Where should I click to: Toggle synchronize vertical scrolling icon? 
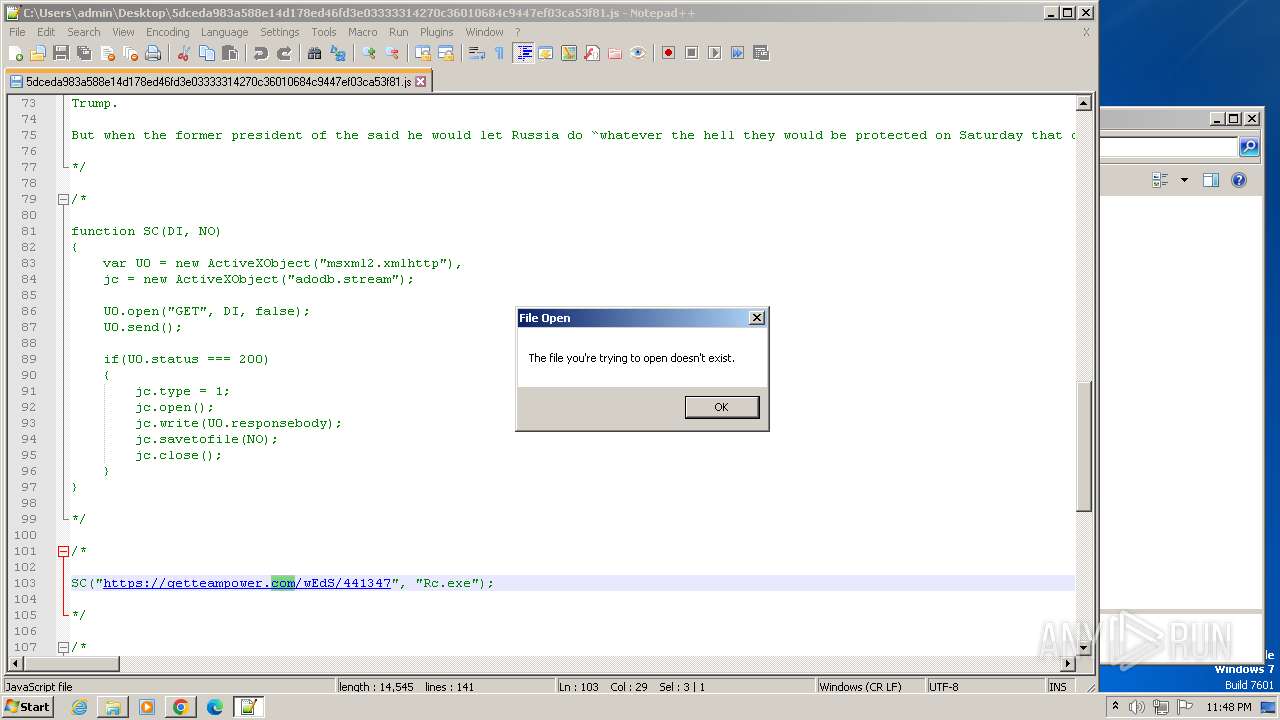(x=423, y=53)
